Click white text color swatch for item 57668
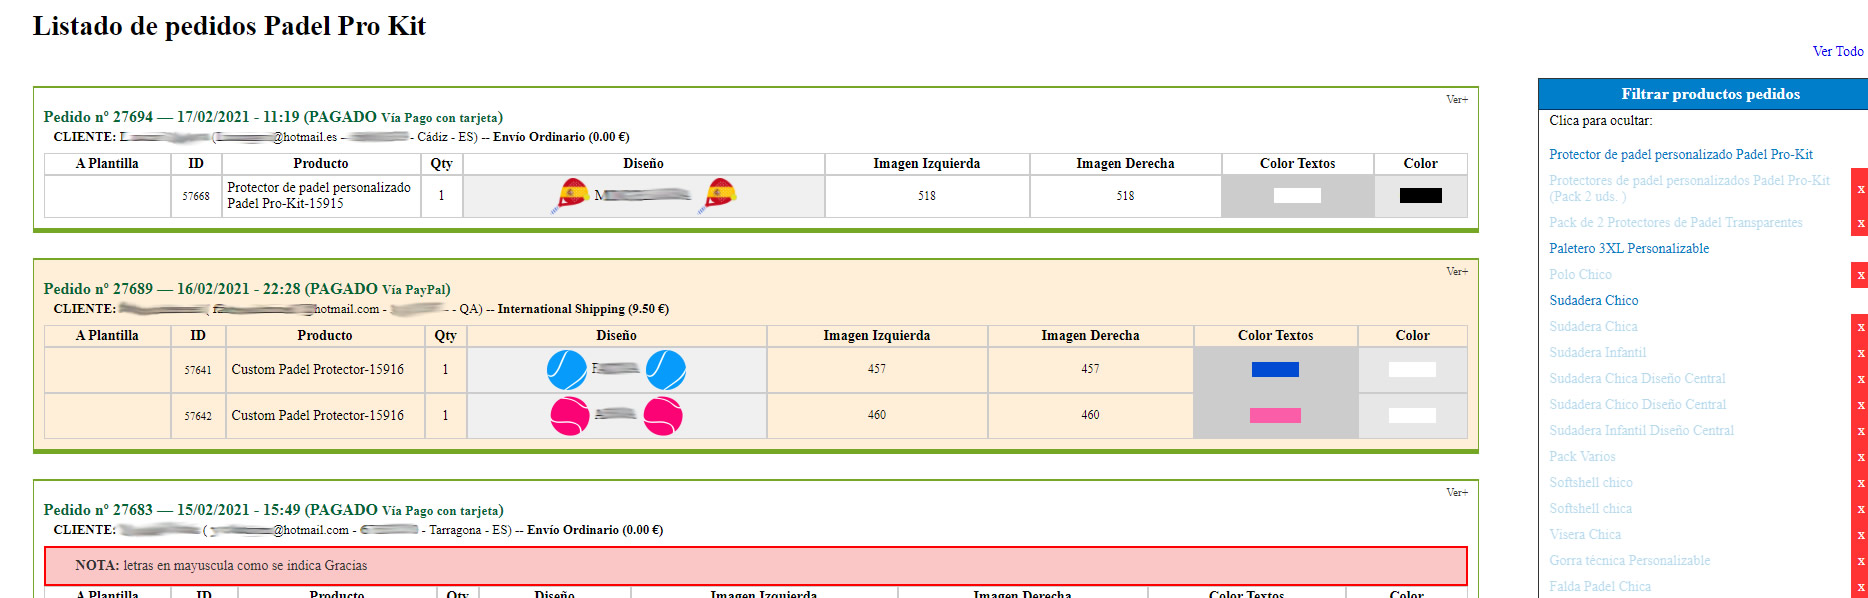The height and width of the screenshot is (598, 1868). pyautogui.click(x=1297, y=196)
